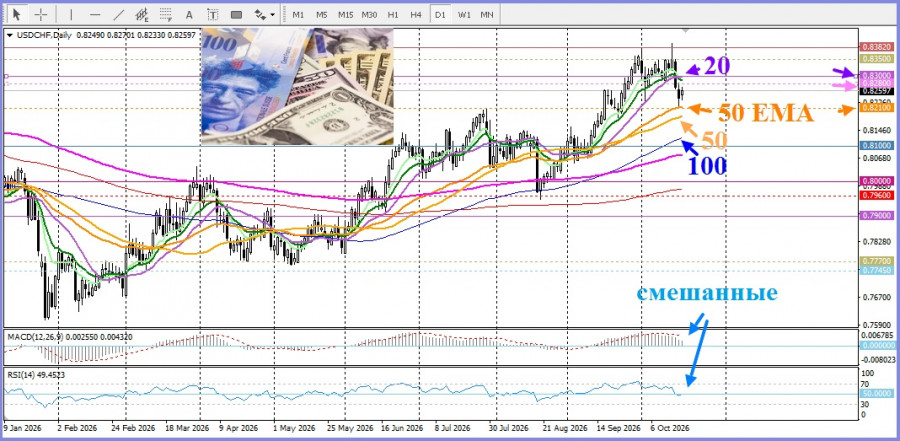Select the equidistant channel tool
This screenshot has width=900, height=441.
coord(142,14)
